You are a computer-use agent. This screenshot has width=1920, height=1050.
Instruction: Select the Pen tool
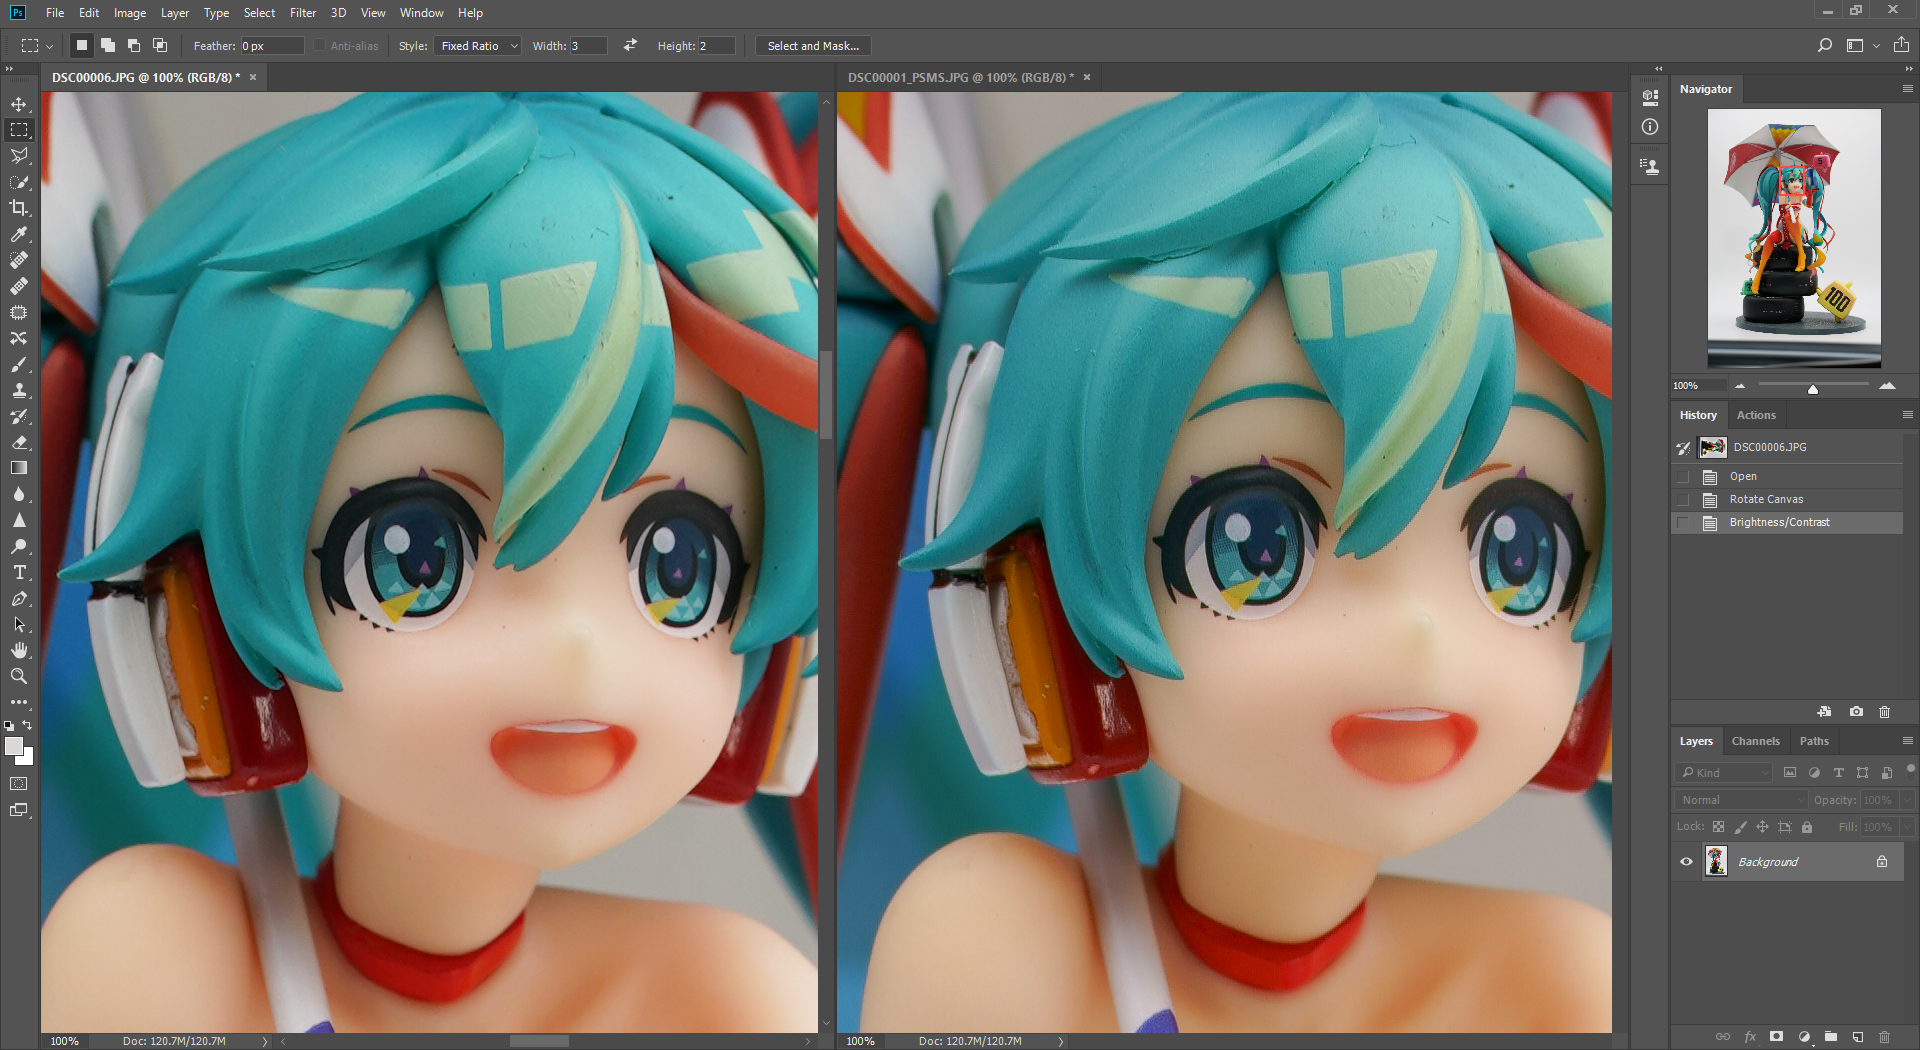(19, 598)
